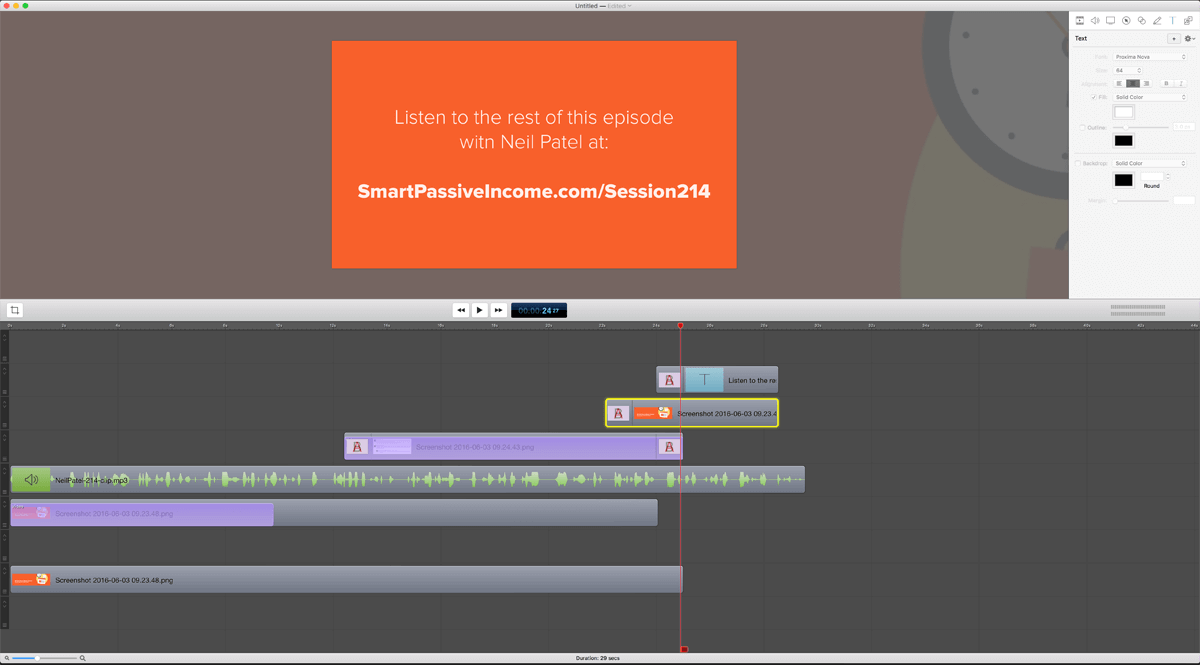The width and height of the screenshot is (1200, 665).
Task: Open the text gear settings menu
Action: (1190, 39)
